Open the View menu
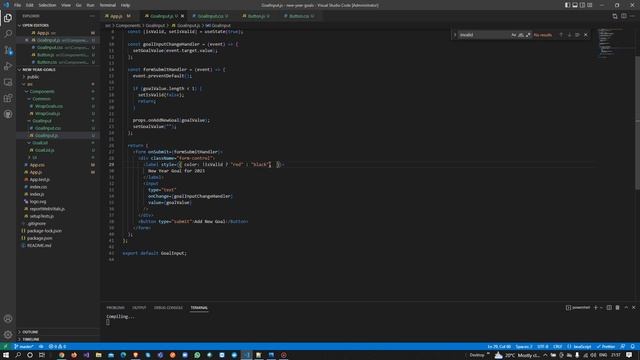 pyautogui.click(x=66, y=5)
